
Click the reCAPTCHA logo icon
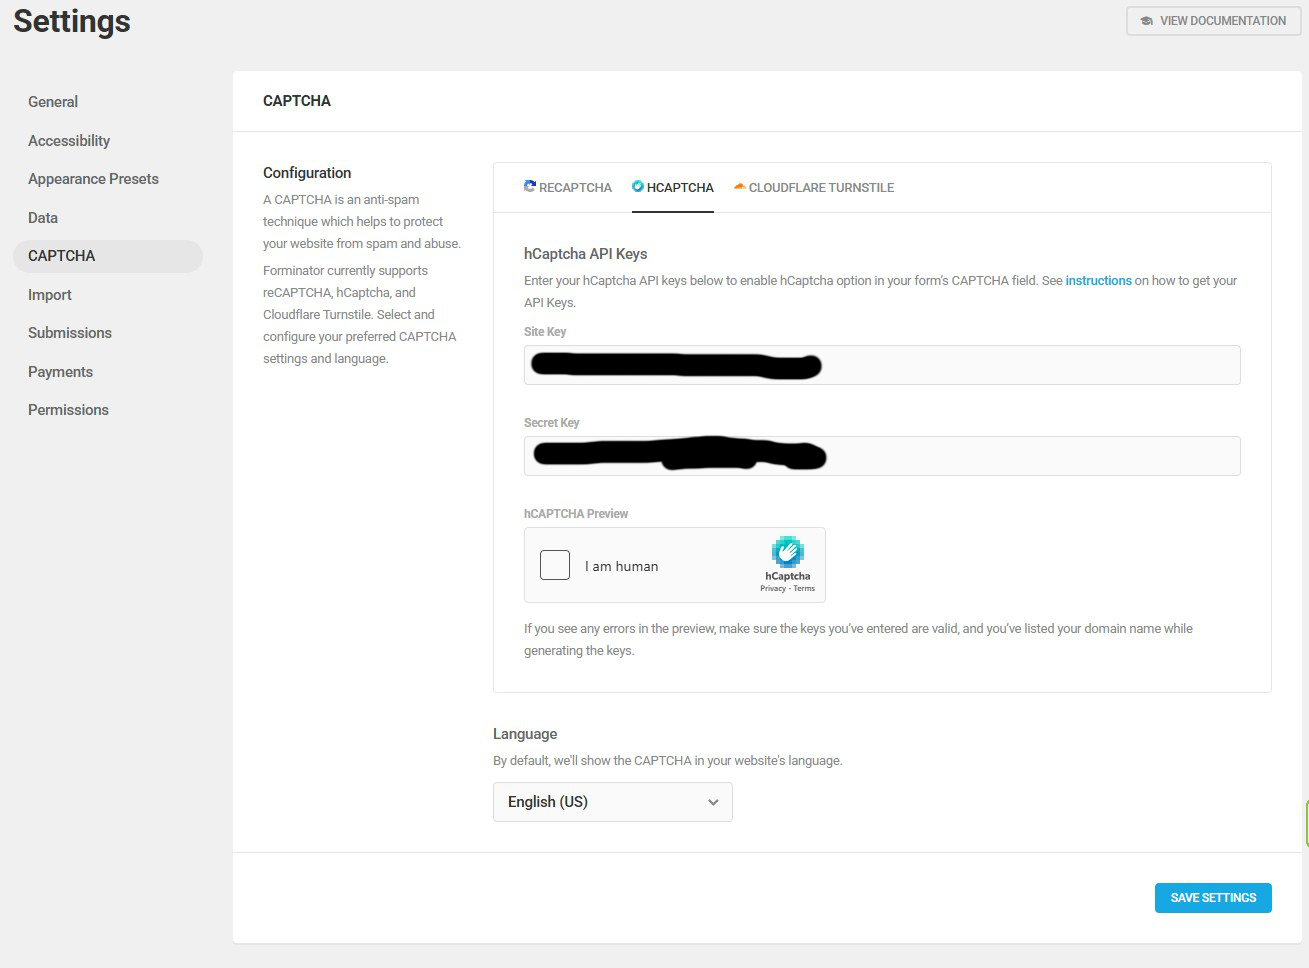[x=530, y=186]
